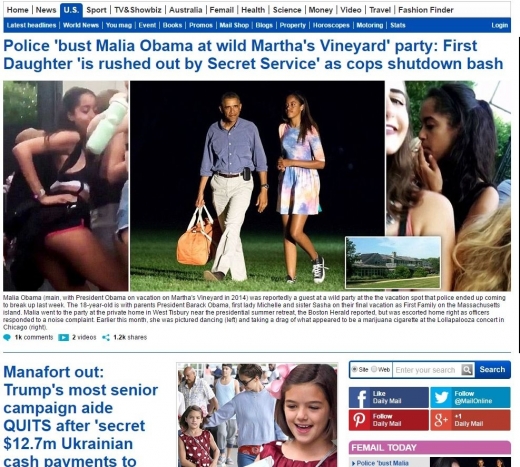Screen dimensions: 520x467
Task: Click the Login link
Action: (x=499, y=25)
